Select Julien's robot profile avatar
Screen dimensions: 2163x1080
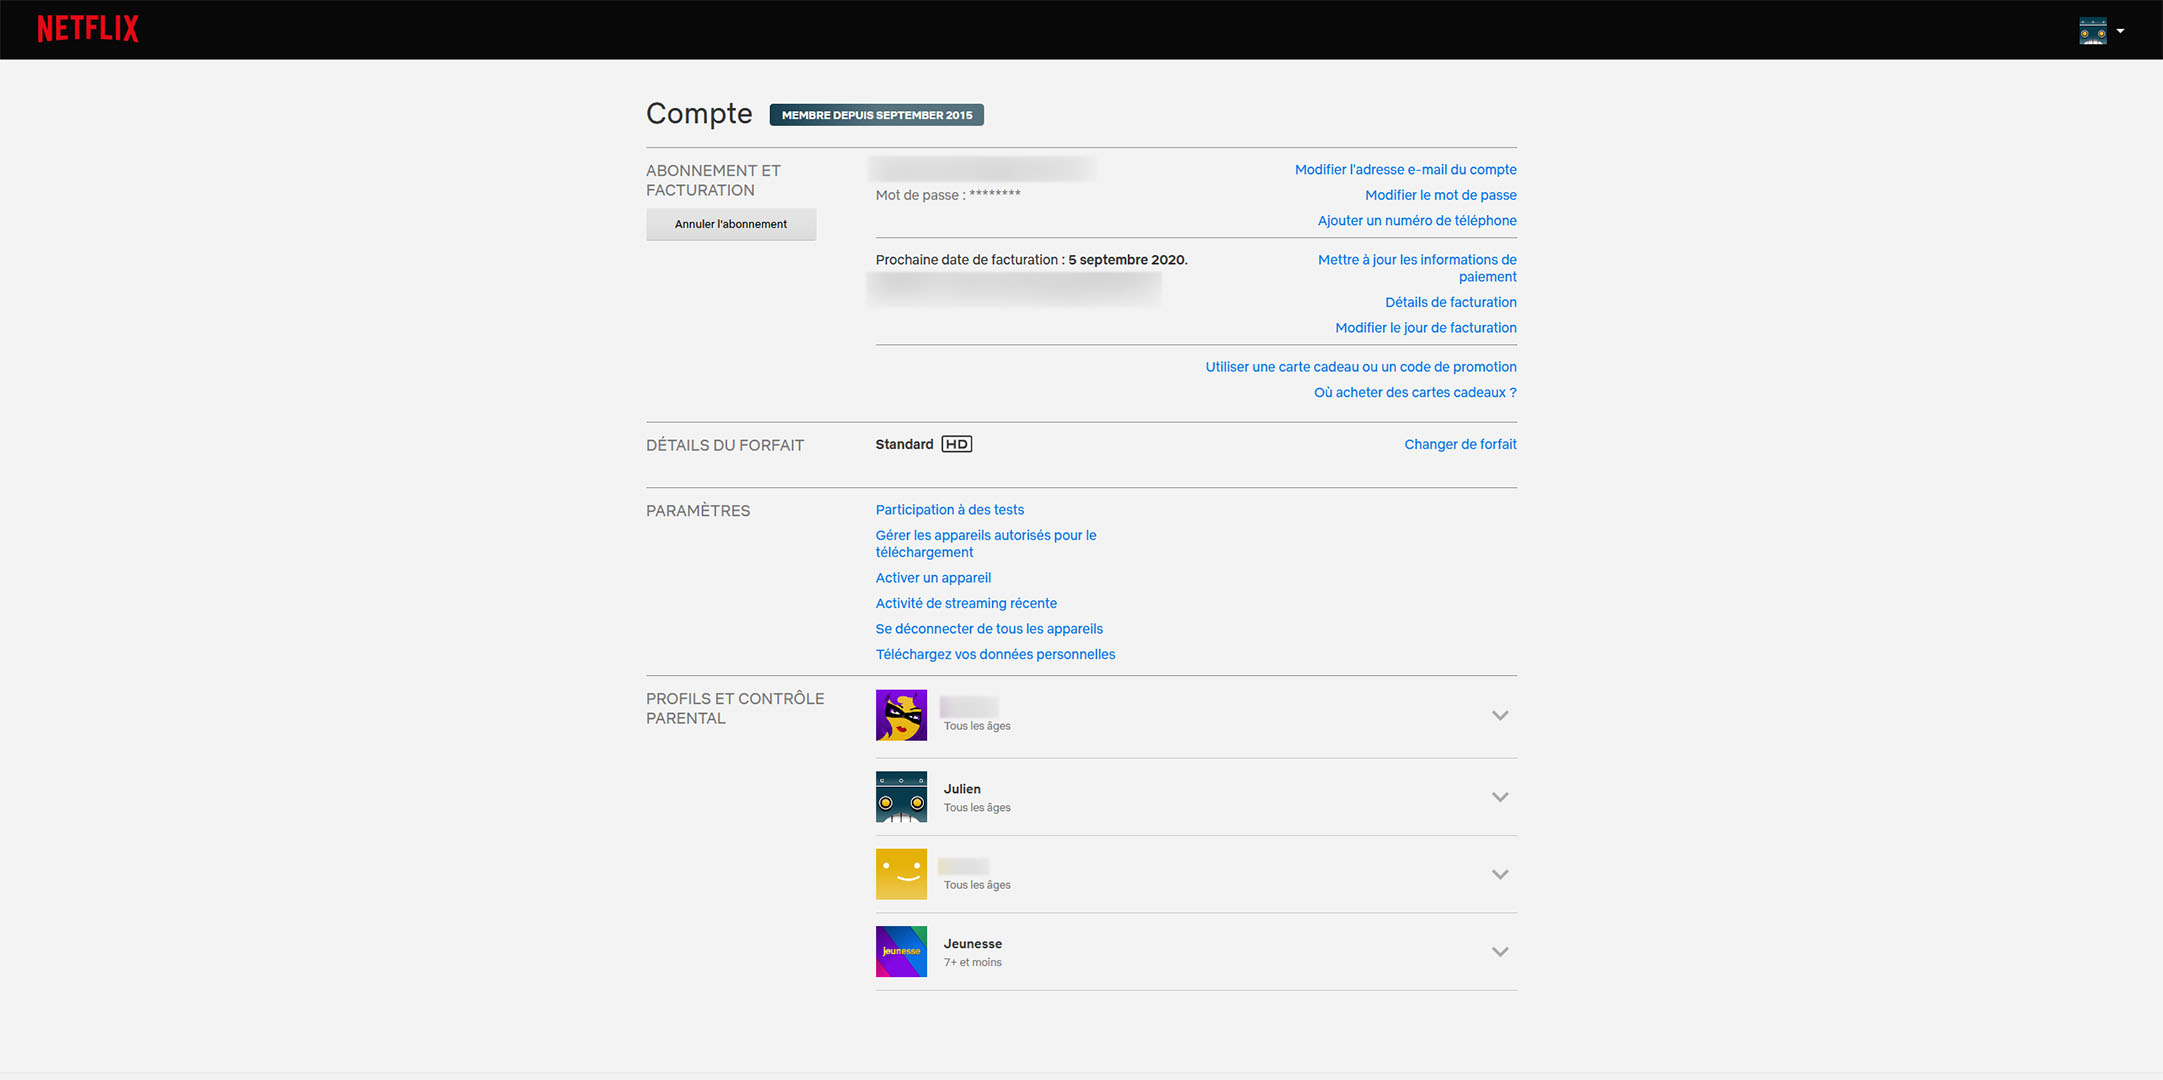click(901, 797)
